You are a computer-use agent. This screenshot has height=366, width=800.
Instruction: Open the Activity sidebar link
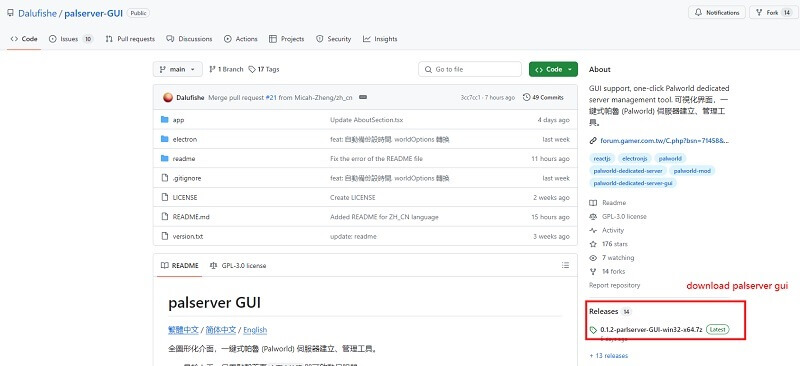(607, 230)
